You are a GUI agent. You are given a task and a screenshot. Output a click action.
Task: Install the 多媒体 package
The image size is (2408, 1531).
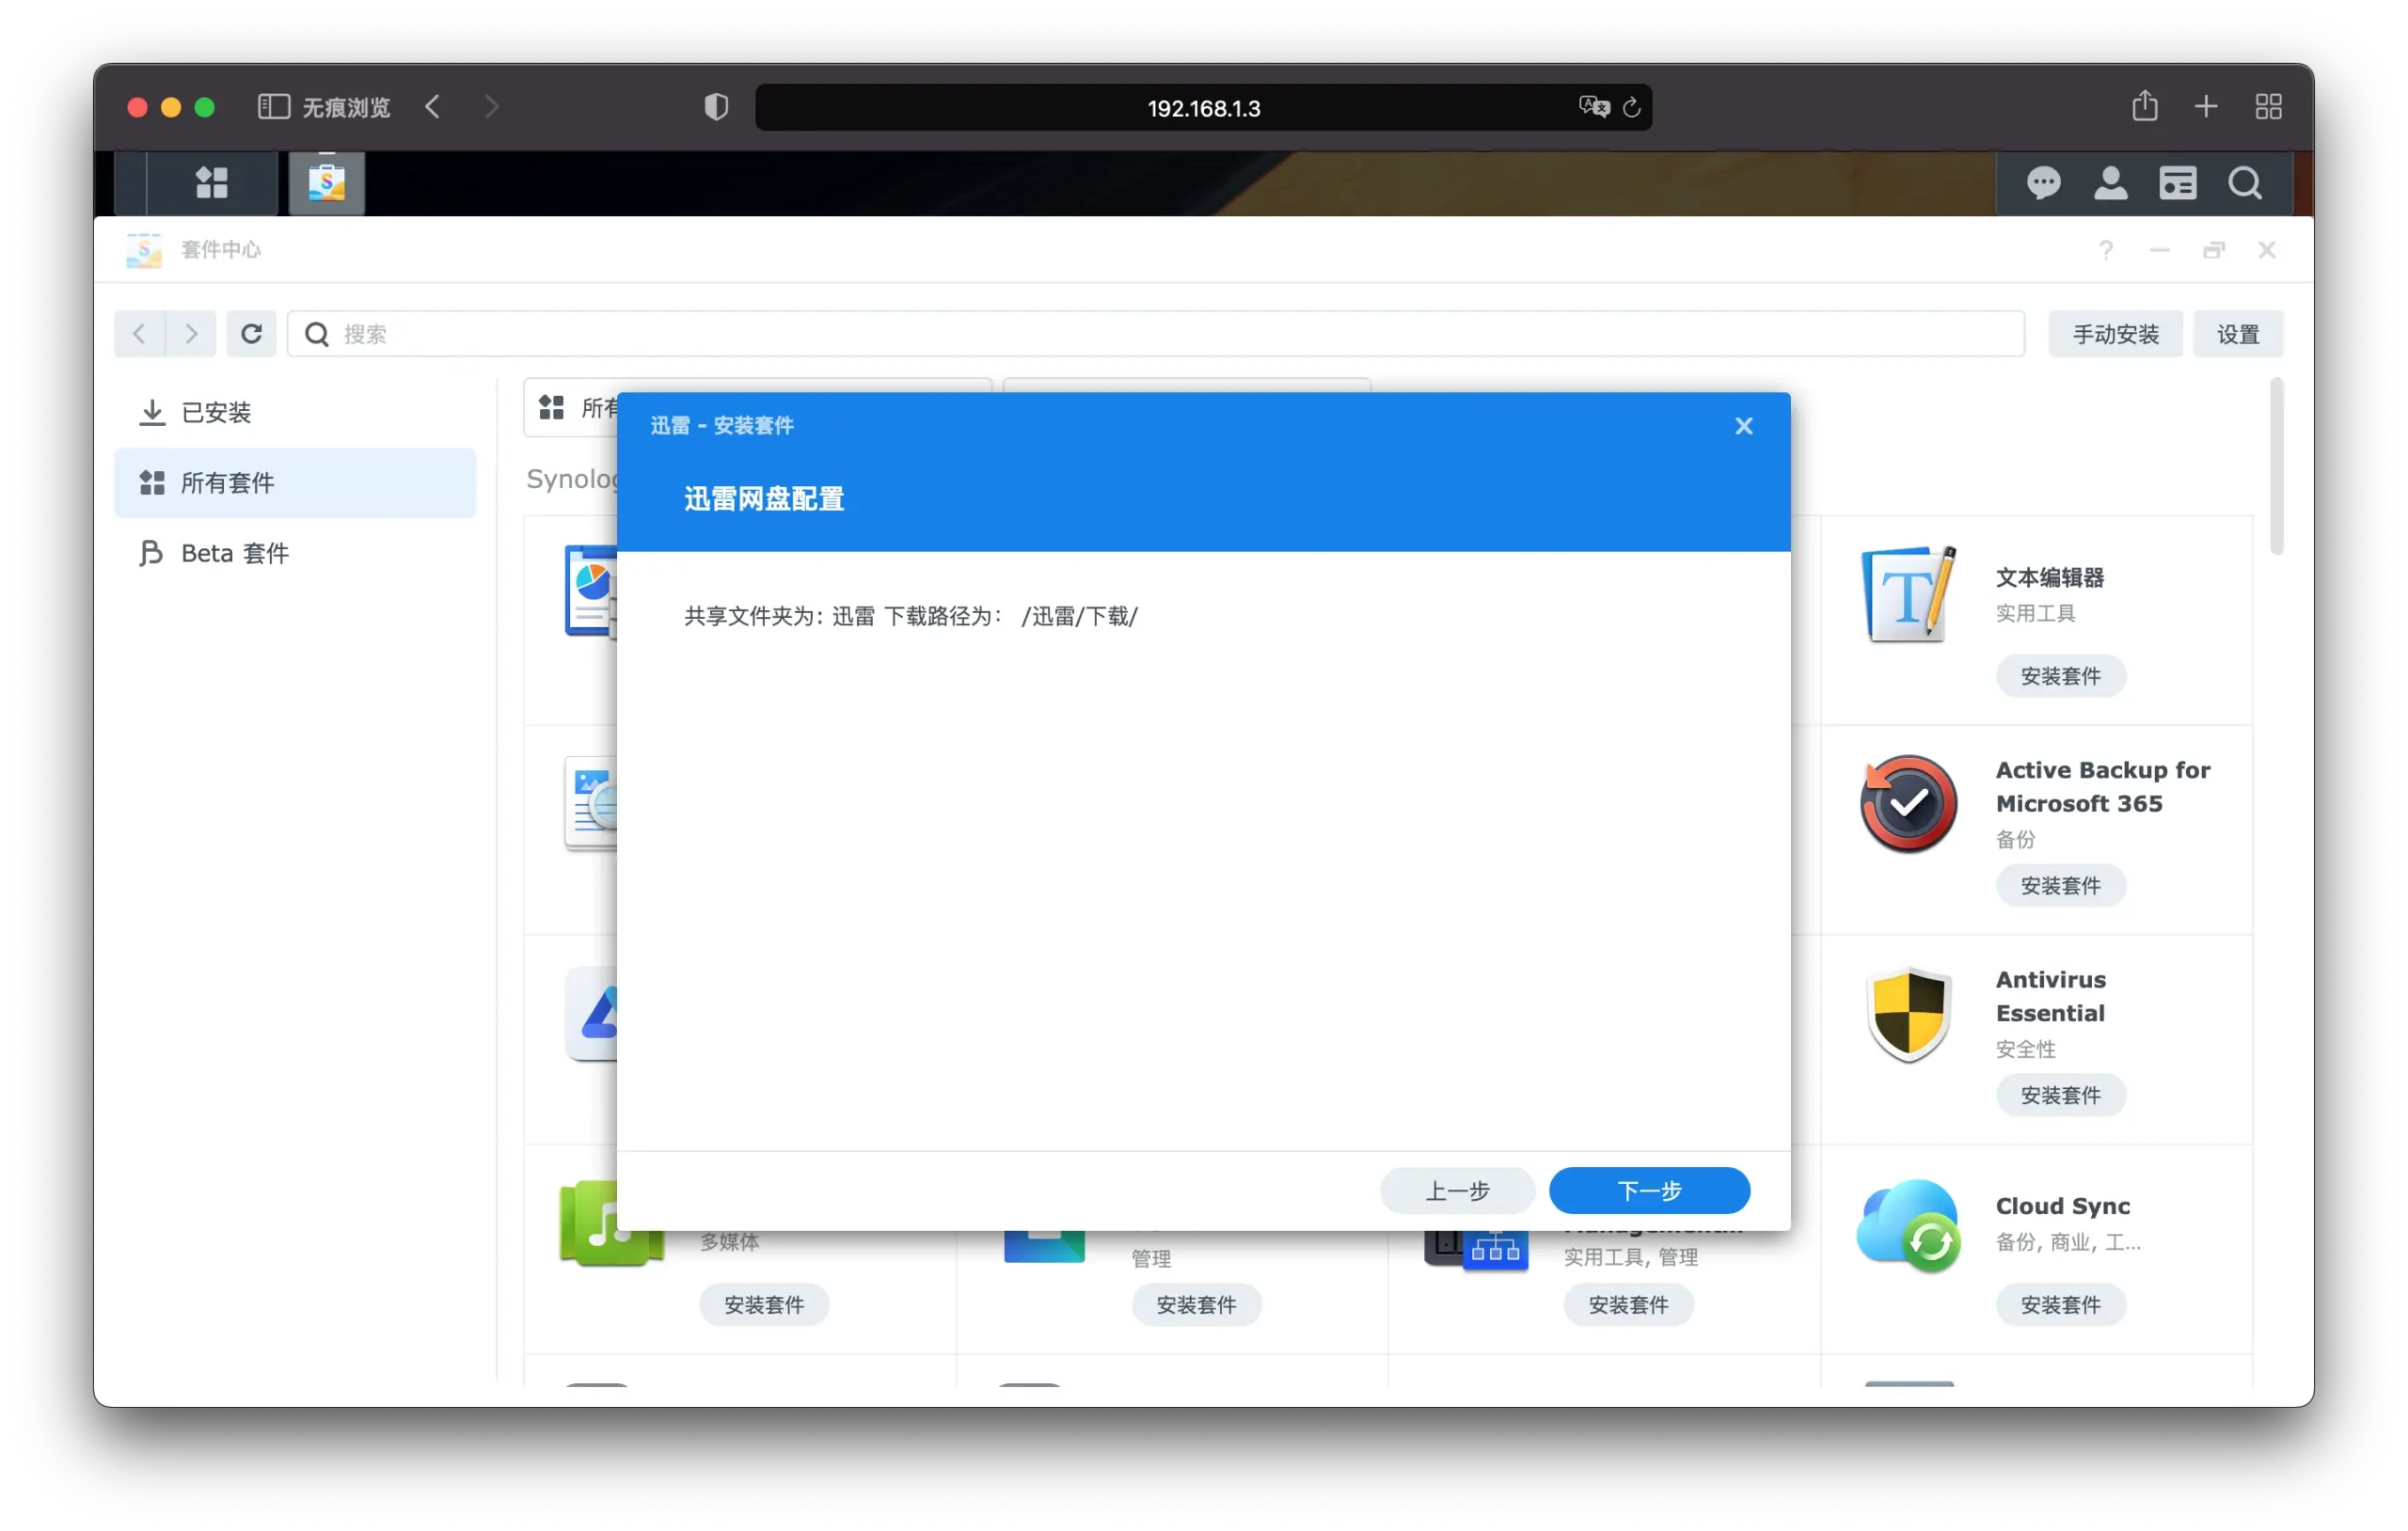pos(764,1305)
